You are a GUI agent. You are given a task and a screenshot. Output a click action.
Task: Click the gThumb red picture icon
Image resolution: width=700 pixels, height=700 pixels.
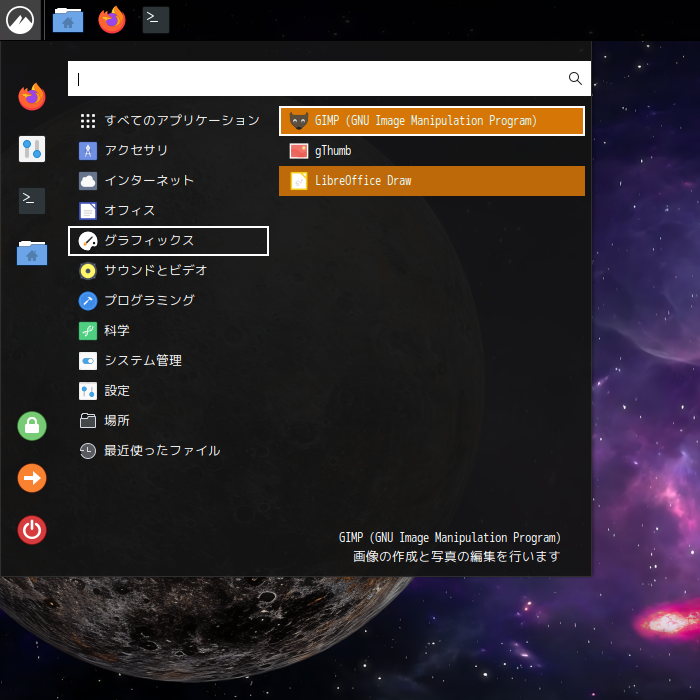click(299, 151)
